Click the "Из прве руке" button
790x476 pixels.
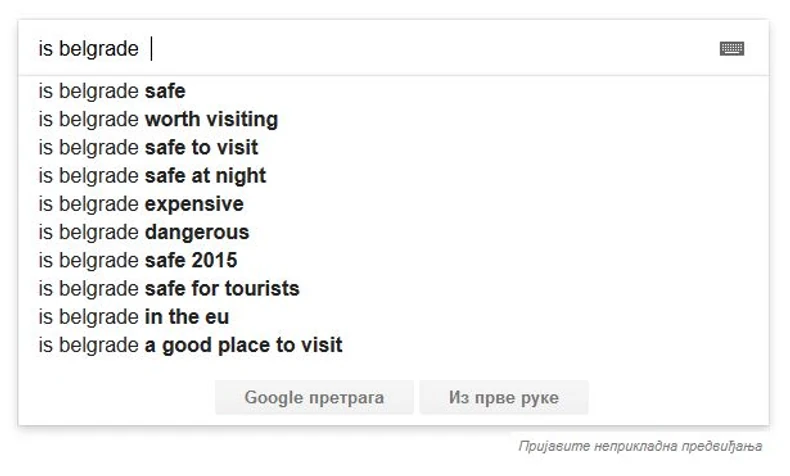(504, 398)
